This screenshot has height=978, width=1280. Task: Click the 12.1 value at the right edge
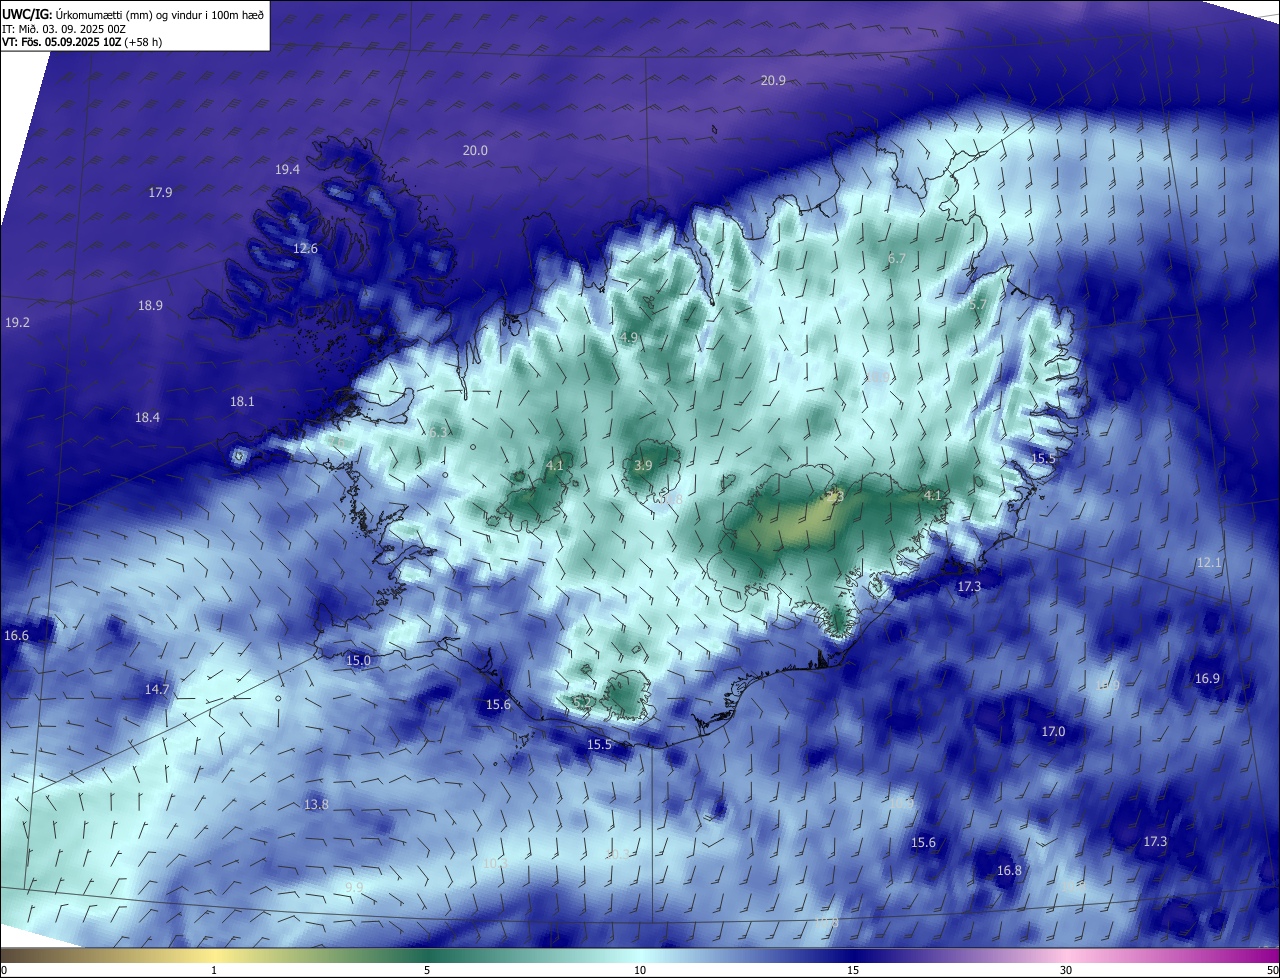point(1209,563)
